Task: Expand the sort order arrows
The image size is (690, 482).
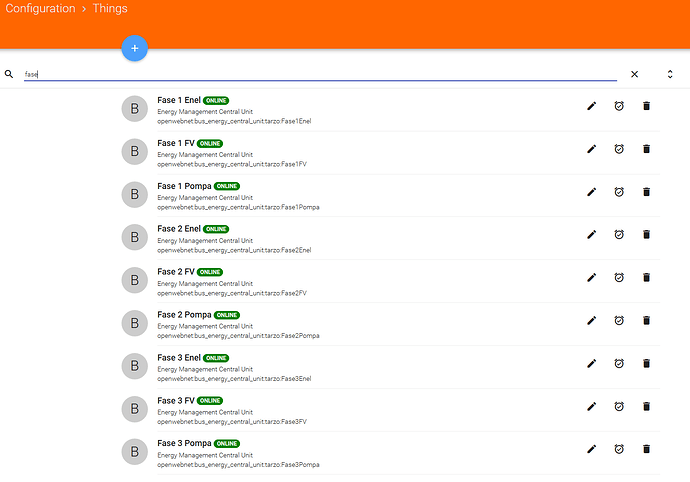Action: coord(670,74)
